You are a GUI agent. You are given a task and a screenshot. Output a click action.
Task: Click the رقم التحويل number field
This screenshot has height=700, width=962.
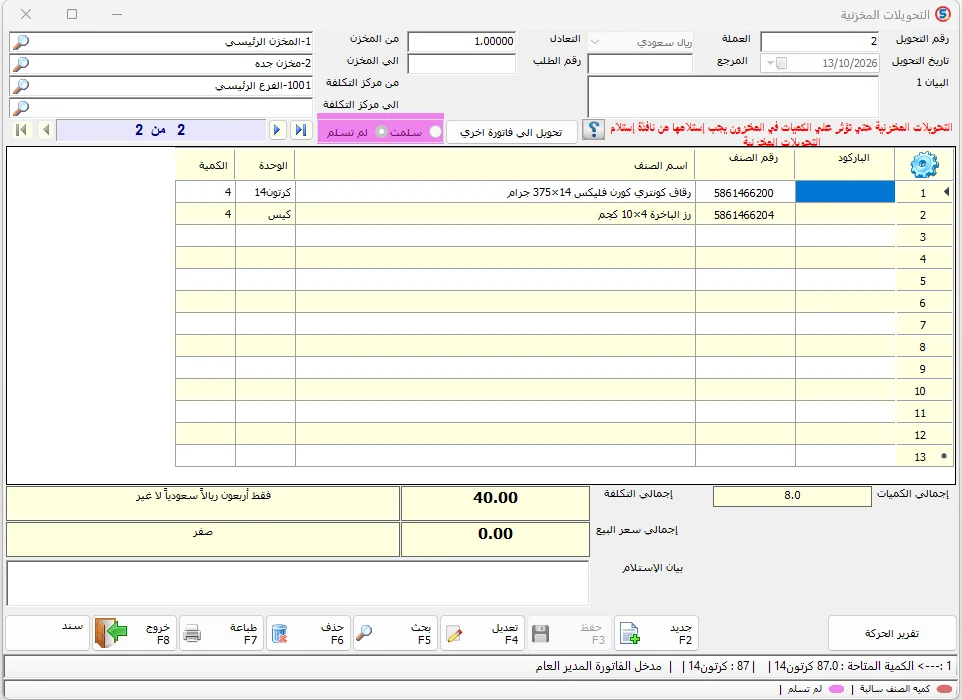(820, 42)
